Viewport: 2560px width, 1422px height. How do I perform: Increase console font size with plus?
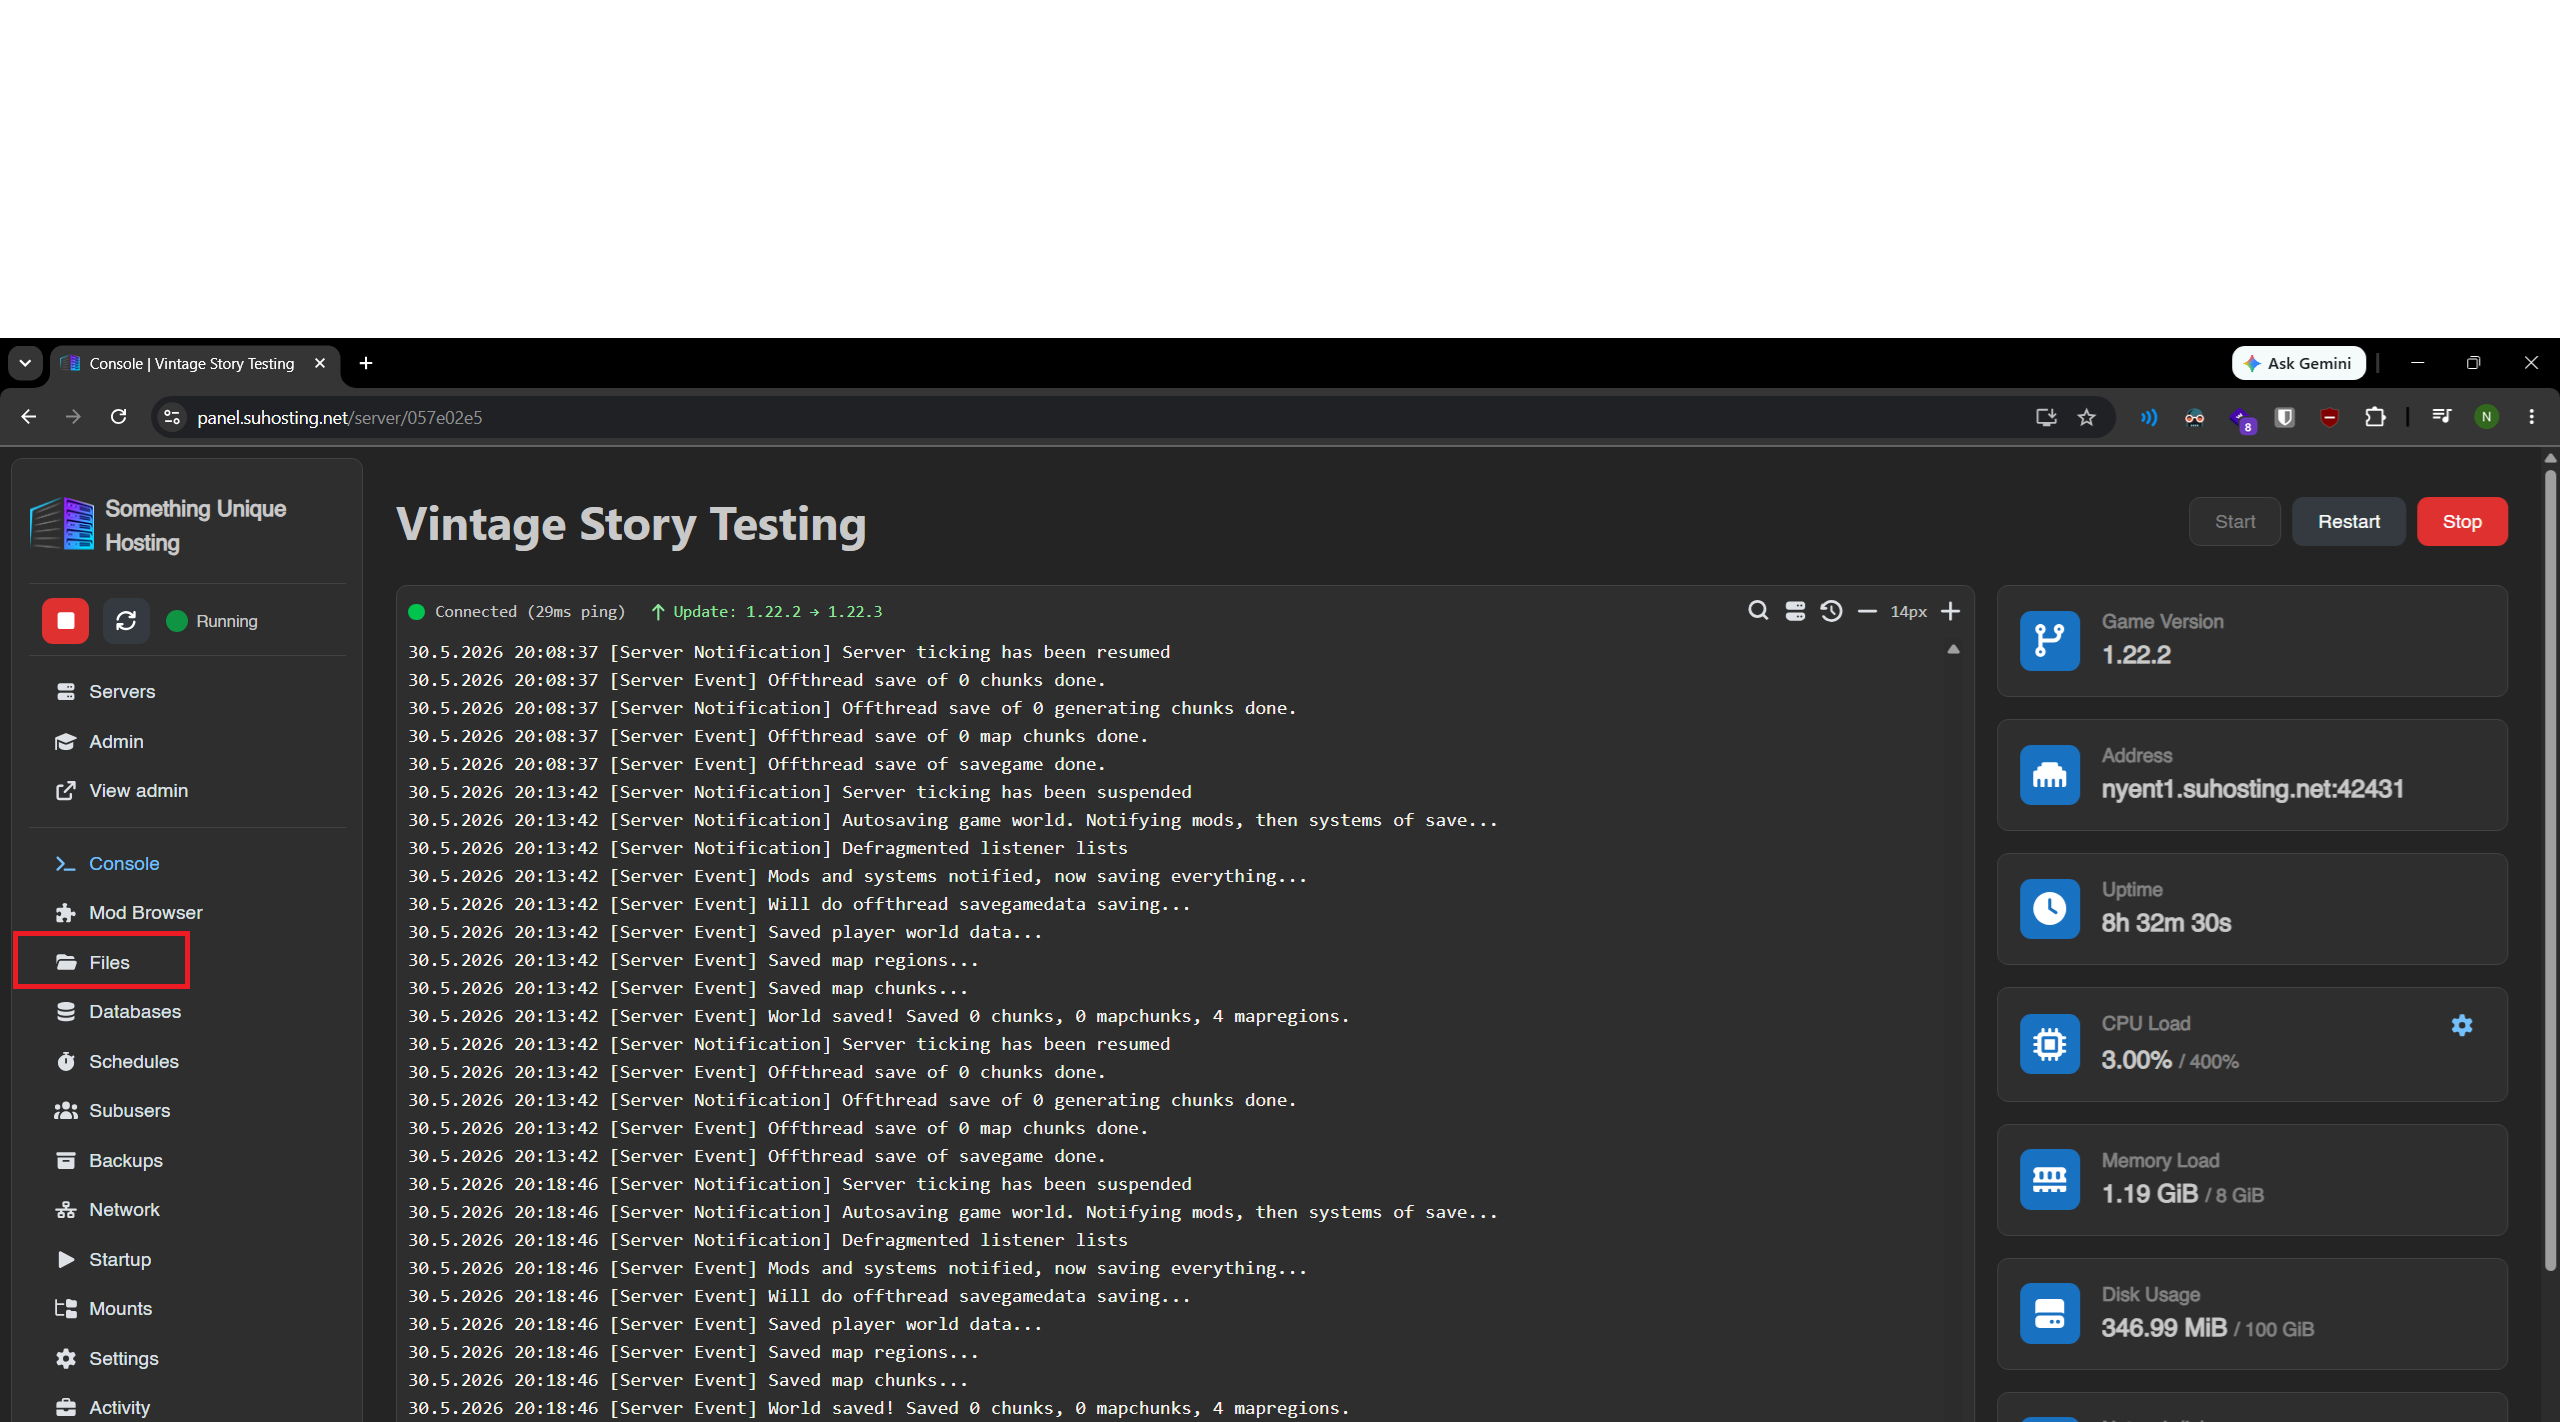pos(1950,611)
